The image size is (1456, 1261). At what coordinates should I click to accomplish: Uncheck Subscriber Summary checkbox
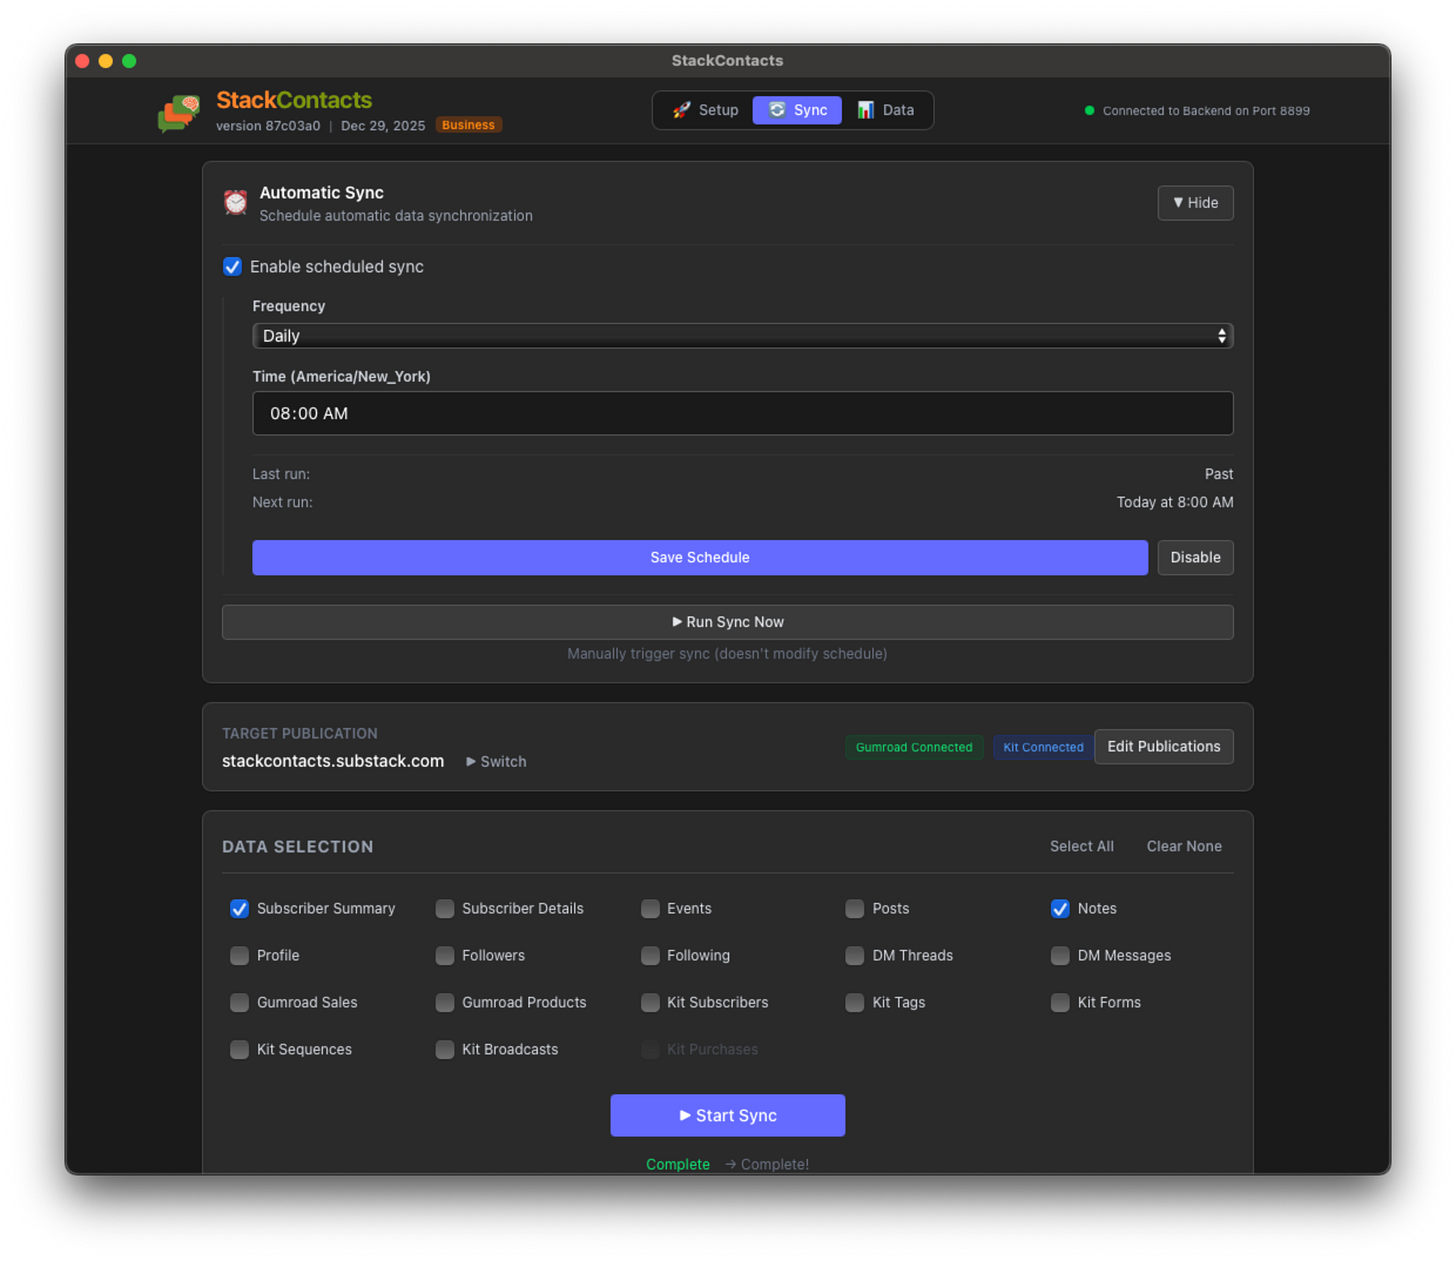(239, 909)
